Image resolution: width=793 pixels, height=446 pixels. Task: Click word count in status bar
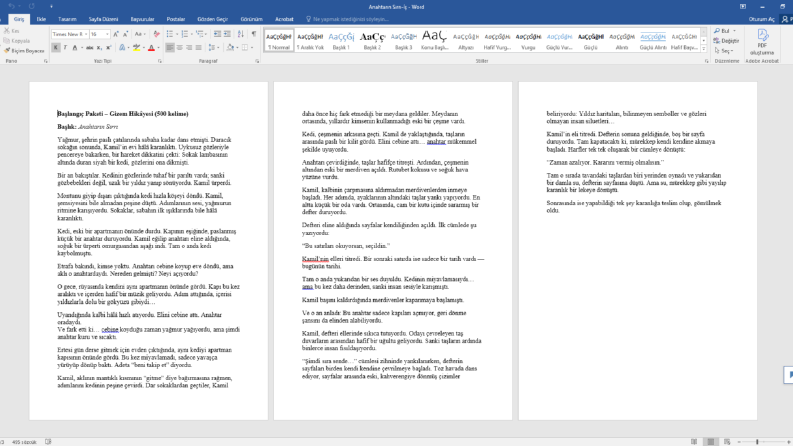(x=24, y=442)
